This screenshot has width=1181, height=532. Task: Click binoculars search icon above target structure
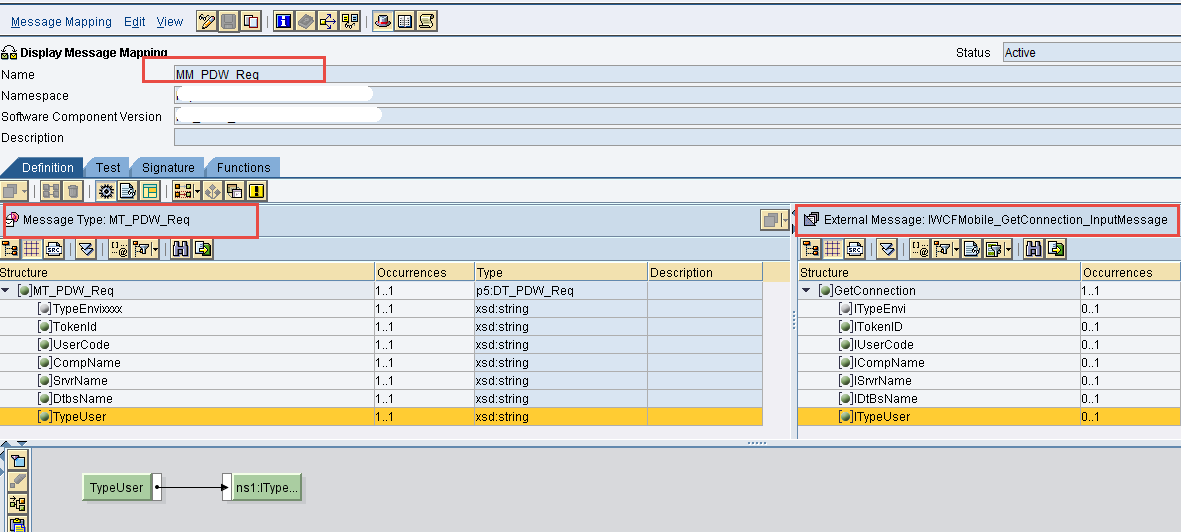pos(1033,249)
